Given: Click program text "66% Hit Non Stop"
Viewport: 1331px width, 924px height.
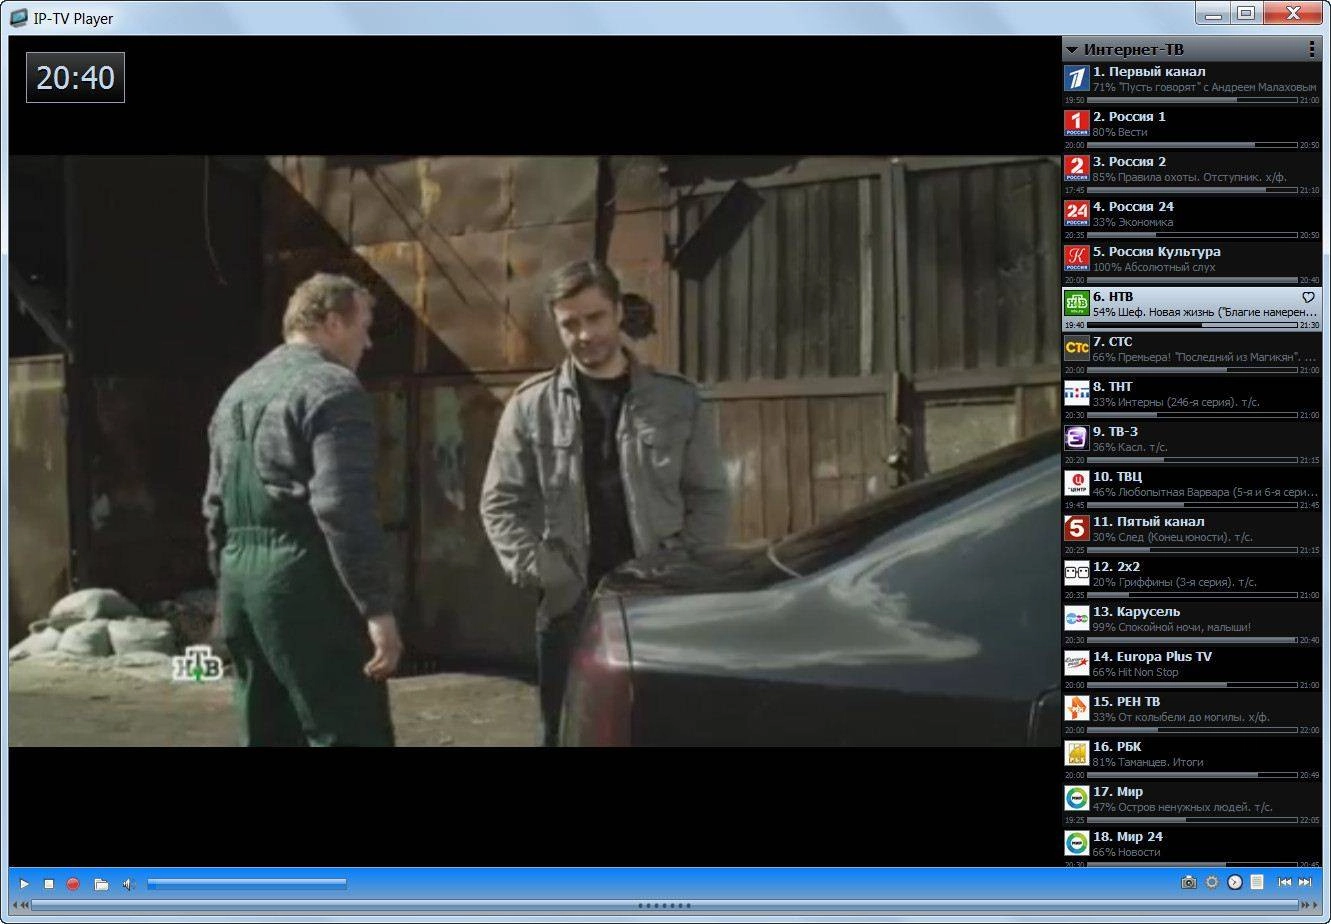Looking at the screenshot, I should pyautogui.click(x=1136, y=672).
